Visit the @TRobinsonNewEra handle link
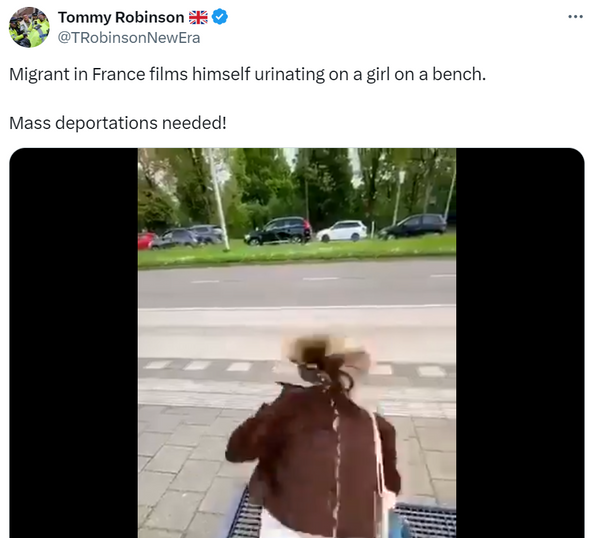The width and height of the screenshot is (600, 538). [x=129, y=38]
